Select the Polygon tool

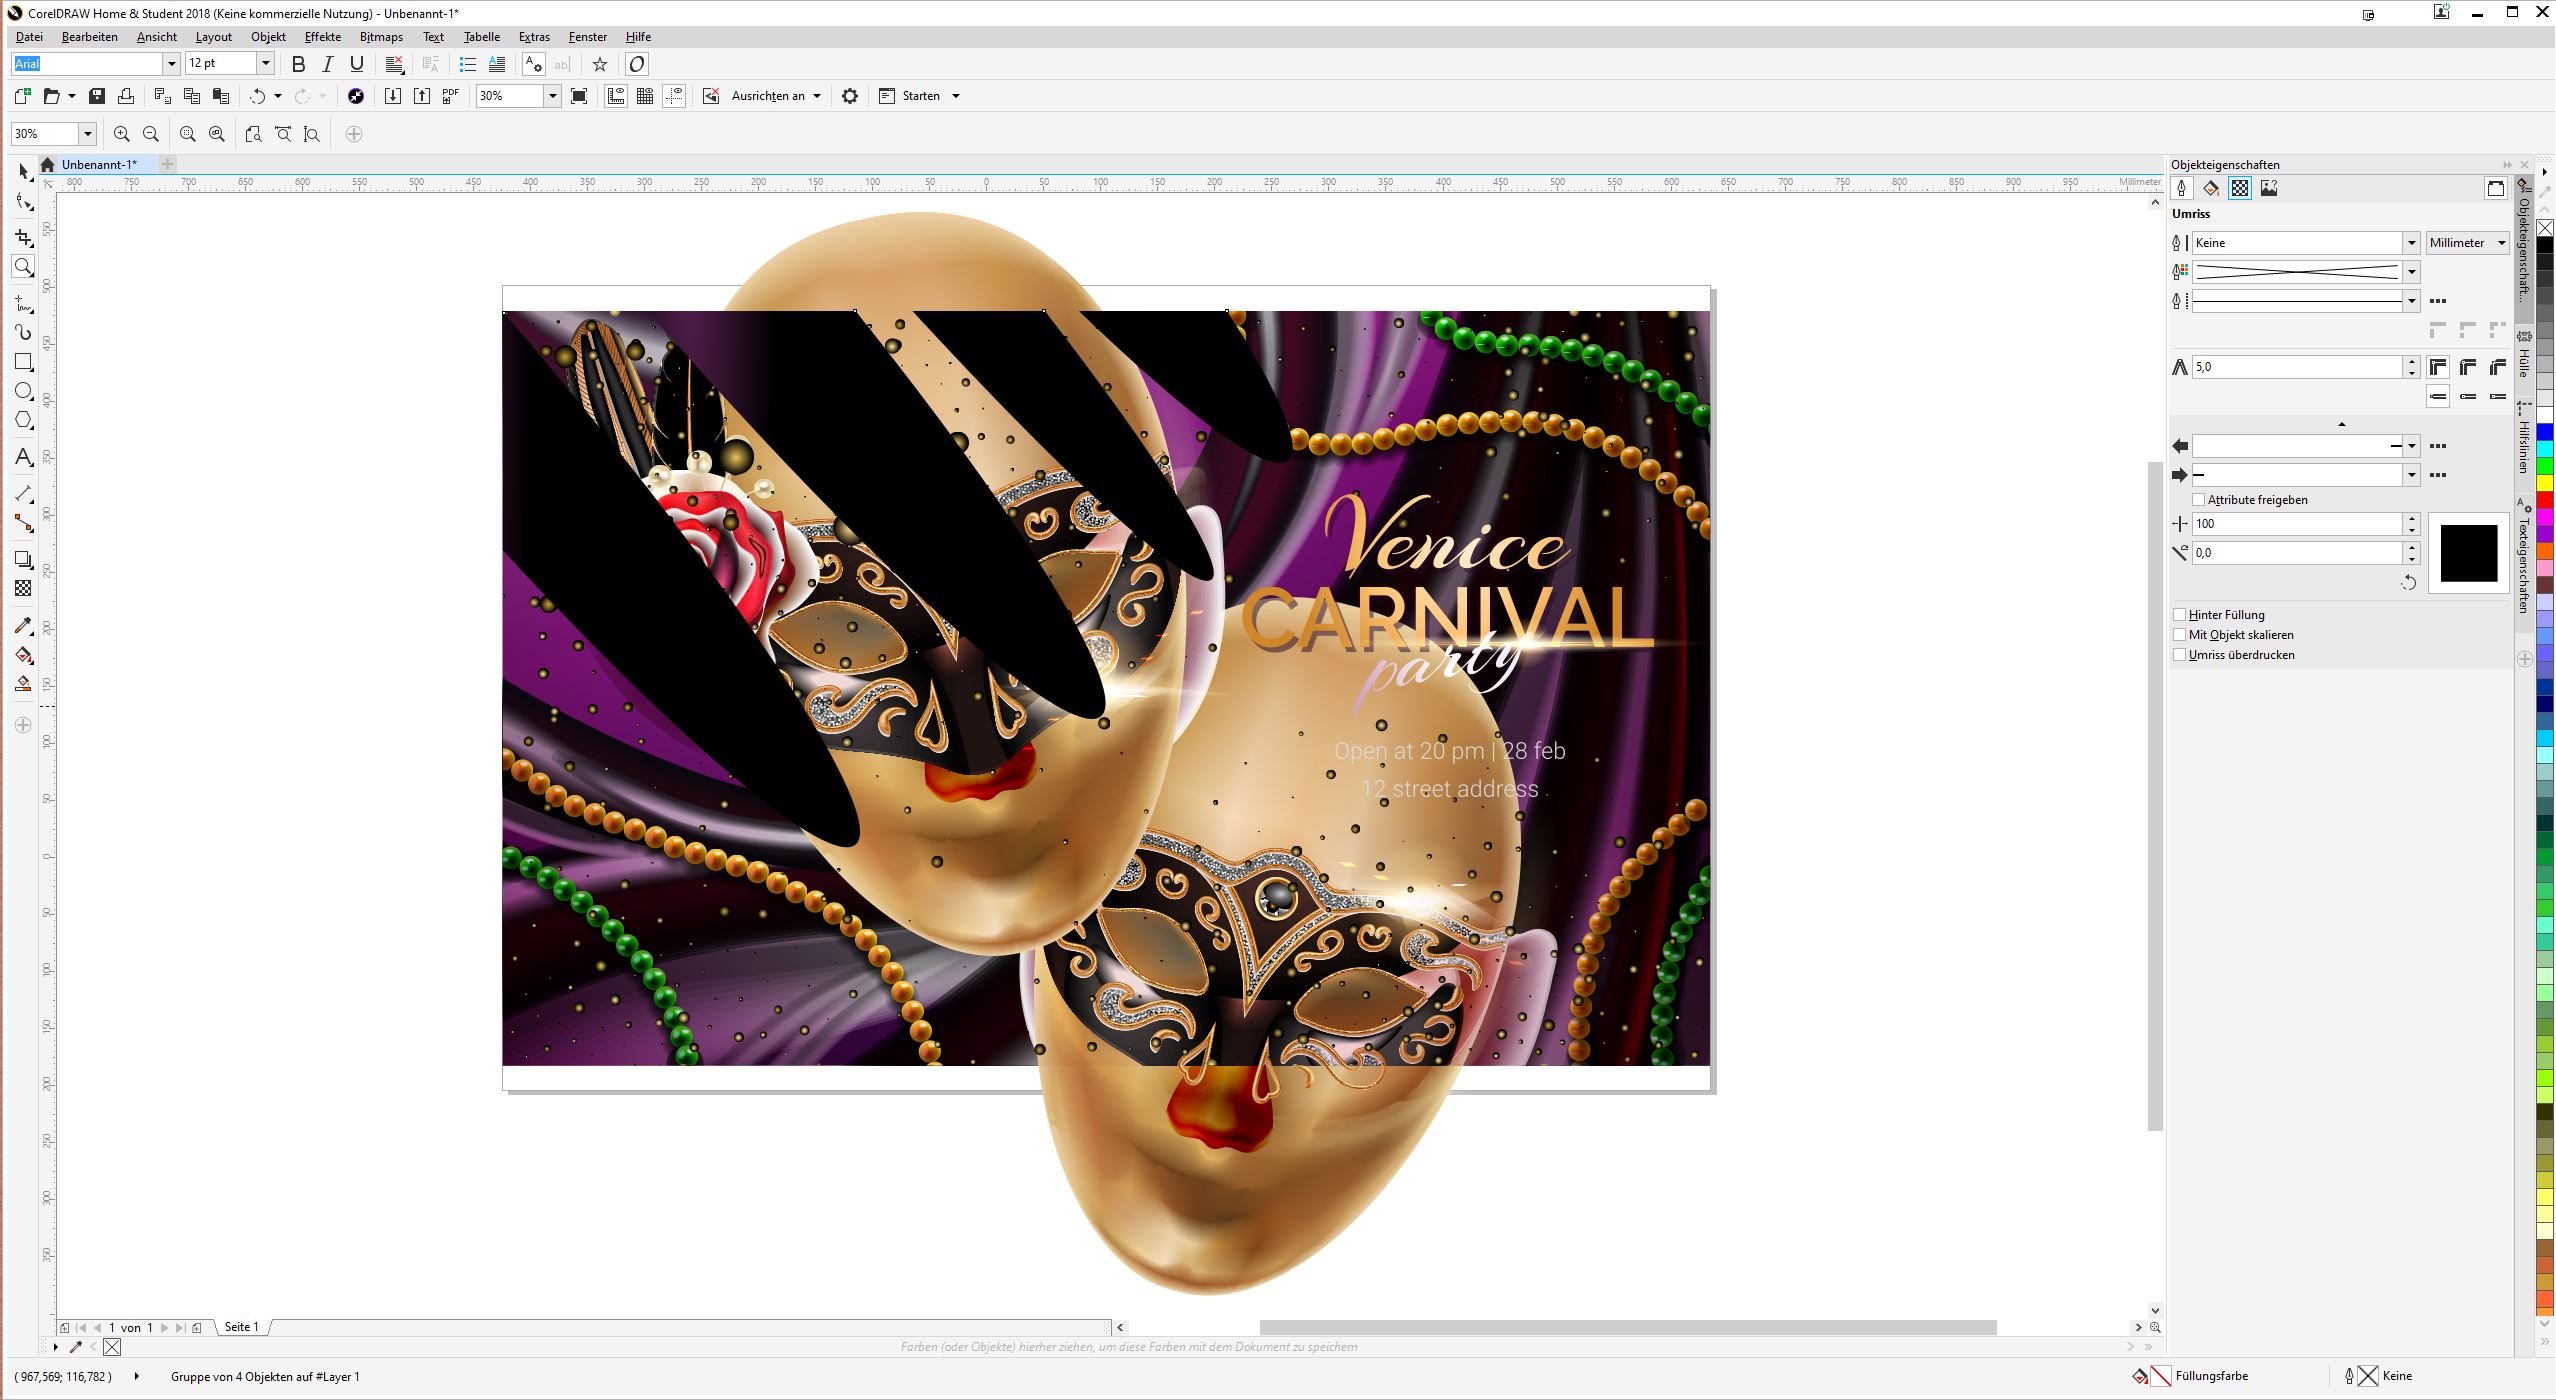[x=24, y=420]
